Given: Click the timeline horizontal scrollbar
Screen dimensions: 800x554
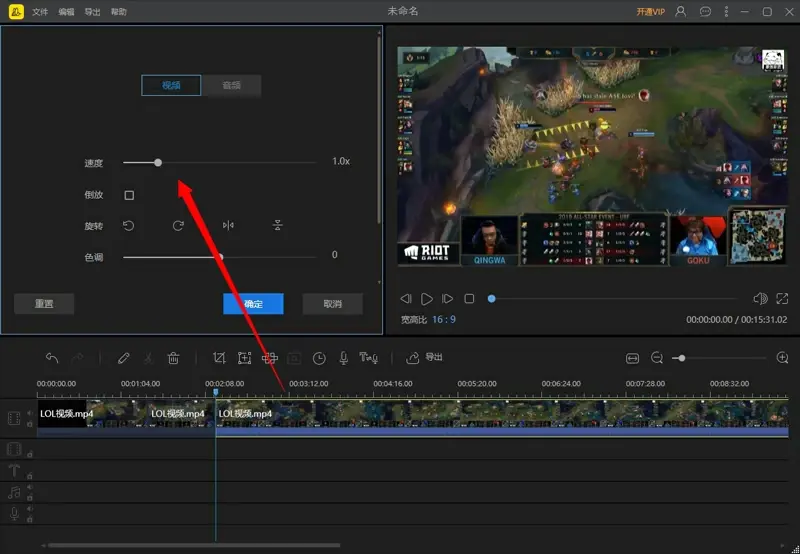Looking at the screenshot, I should 194,545.
